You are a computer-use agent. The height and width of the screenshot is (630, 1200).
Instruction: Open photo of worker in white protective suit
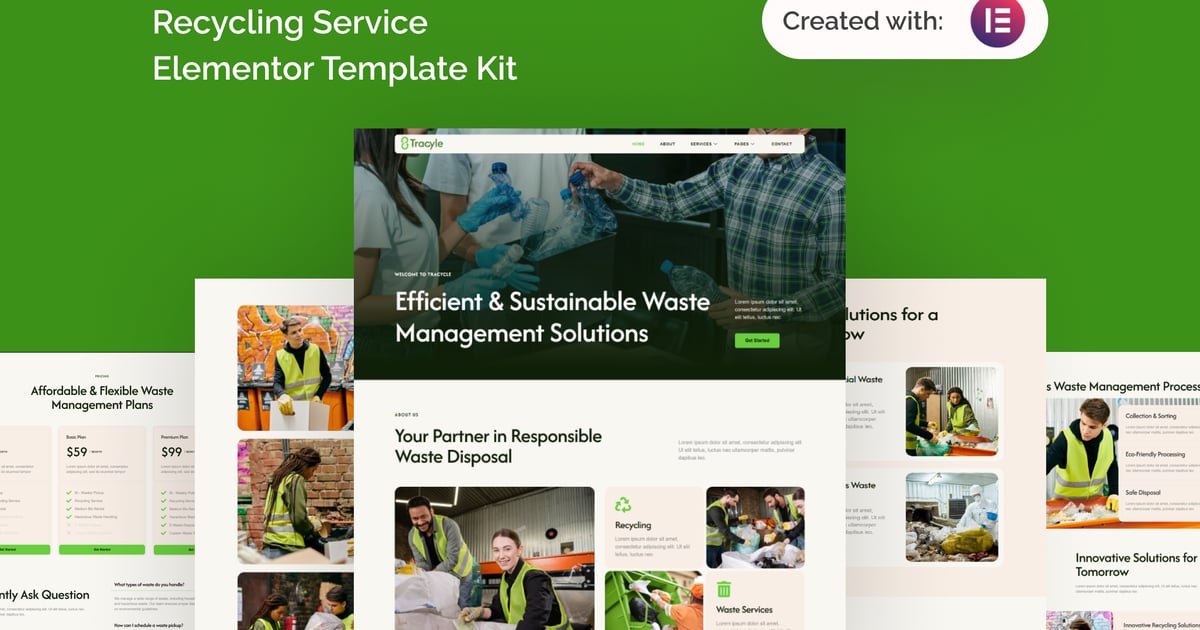pyautogui.click(x=952, y=516)
